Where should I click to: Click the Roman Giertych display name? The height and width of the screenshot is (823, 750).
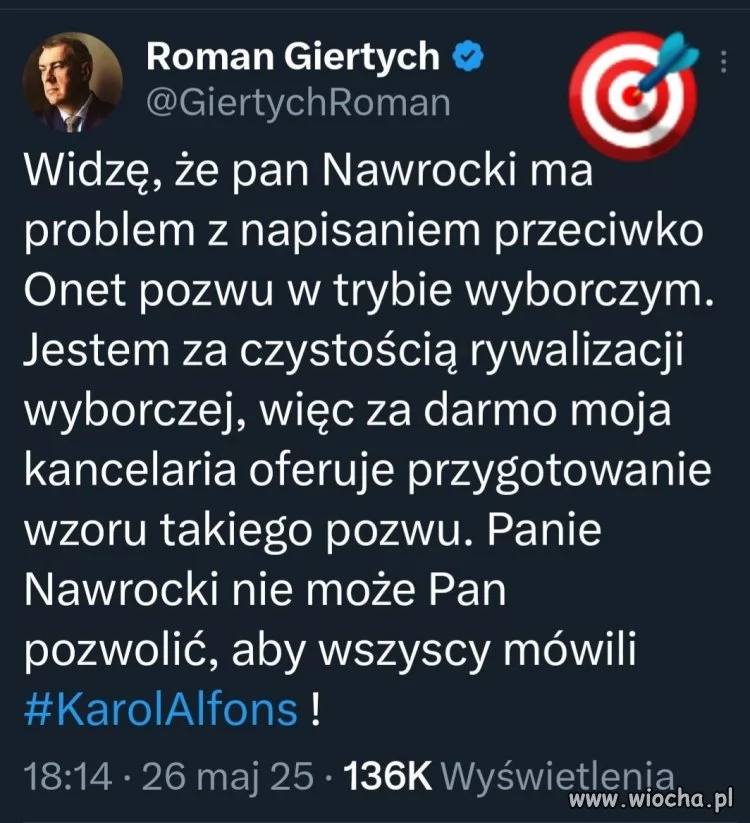(x=292, y=57)
